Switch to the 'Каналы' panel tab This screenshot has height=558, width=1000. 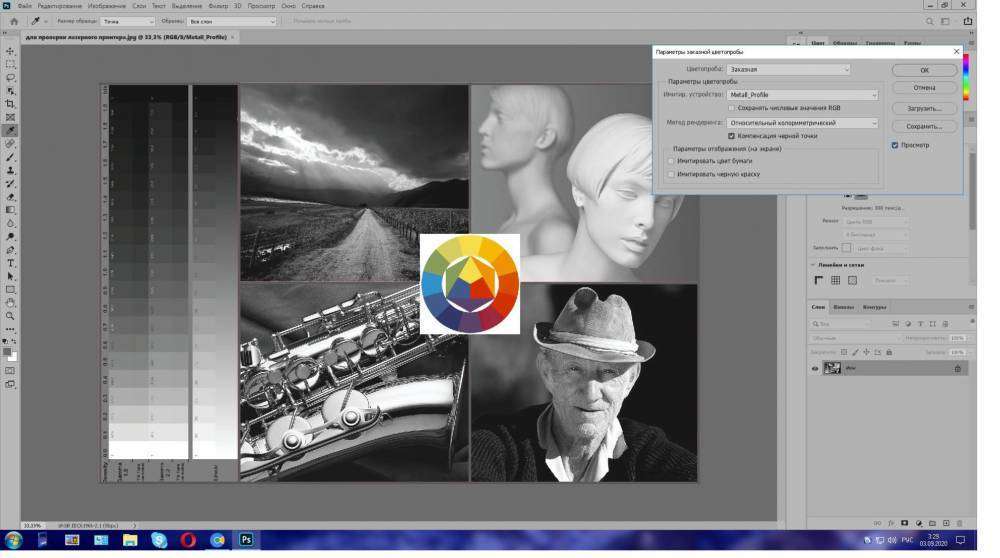point(843,307)
